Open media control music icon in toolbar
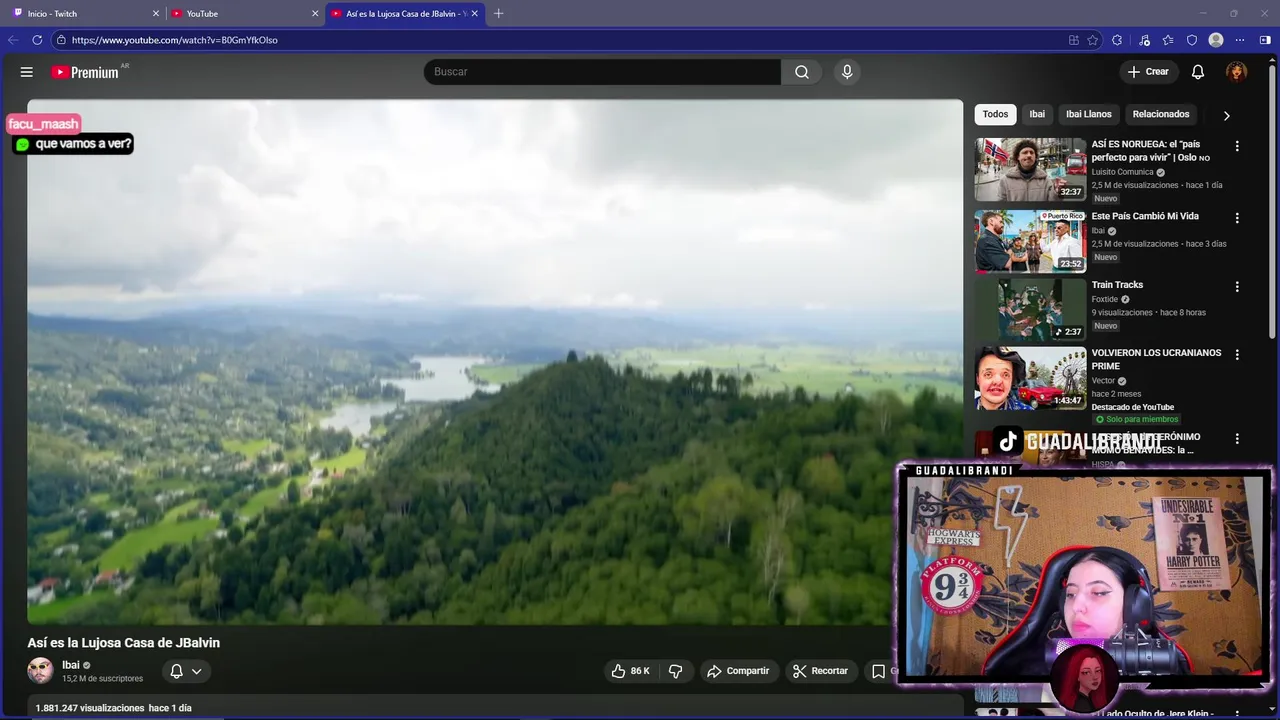This screenshot has width=1280, height=720. 1144,40
